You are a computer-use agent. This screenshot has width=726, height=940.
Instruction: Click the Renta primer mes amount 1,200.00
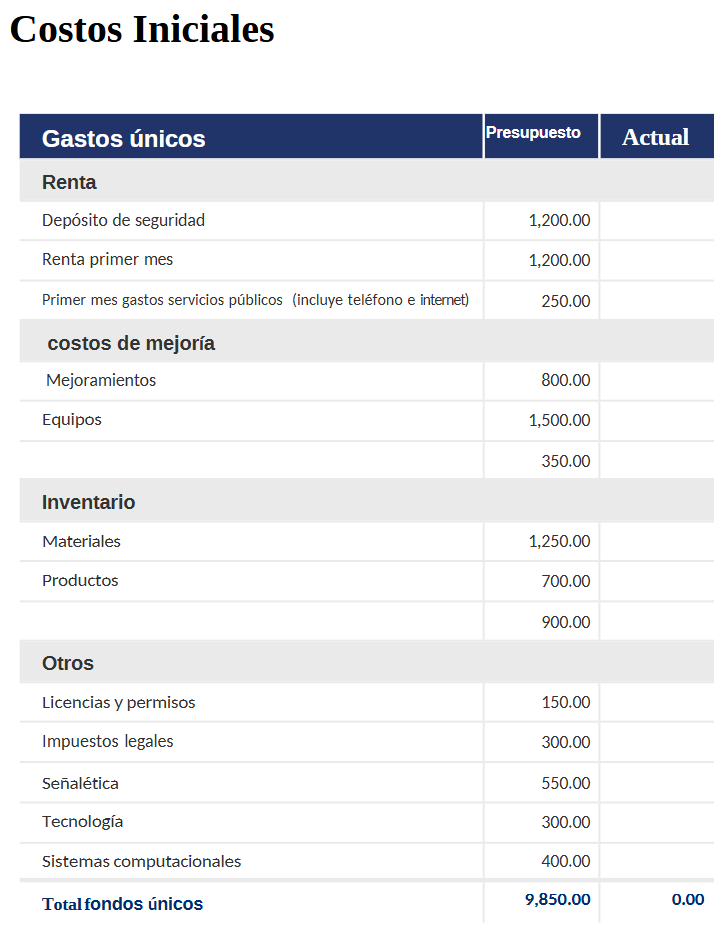[x=541, y=260]
